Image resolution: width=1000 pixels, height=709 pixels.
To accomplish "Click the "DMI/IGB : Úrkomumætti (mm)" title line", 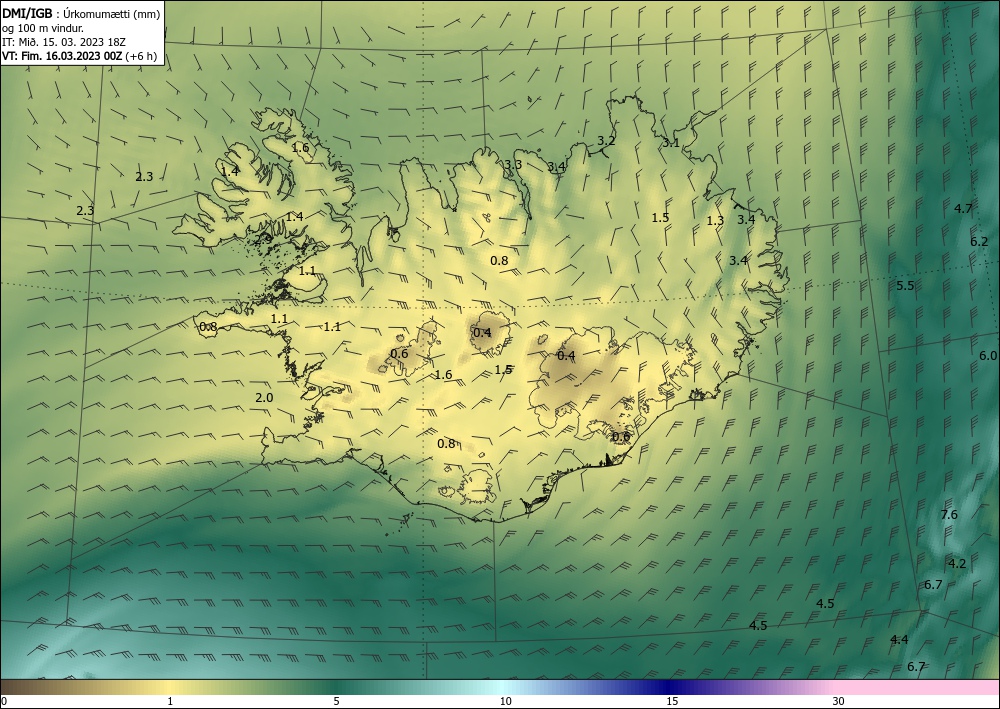I will tap(81, 14).
